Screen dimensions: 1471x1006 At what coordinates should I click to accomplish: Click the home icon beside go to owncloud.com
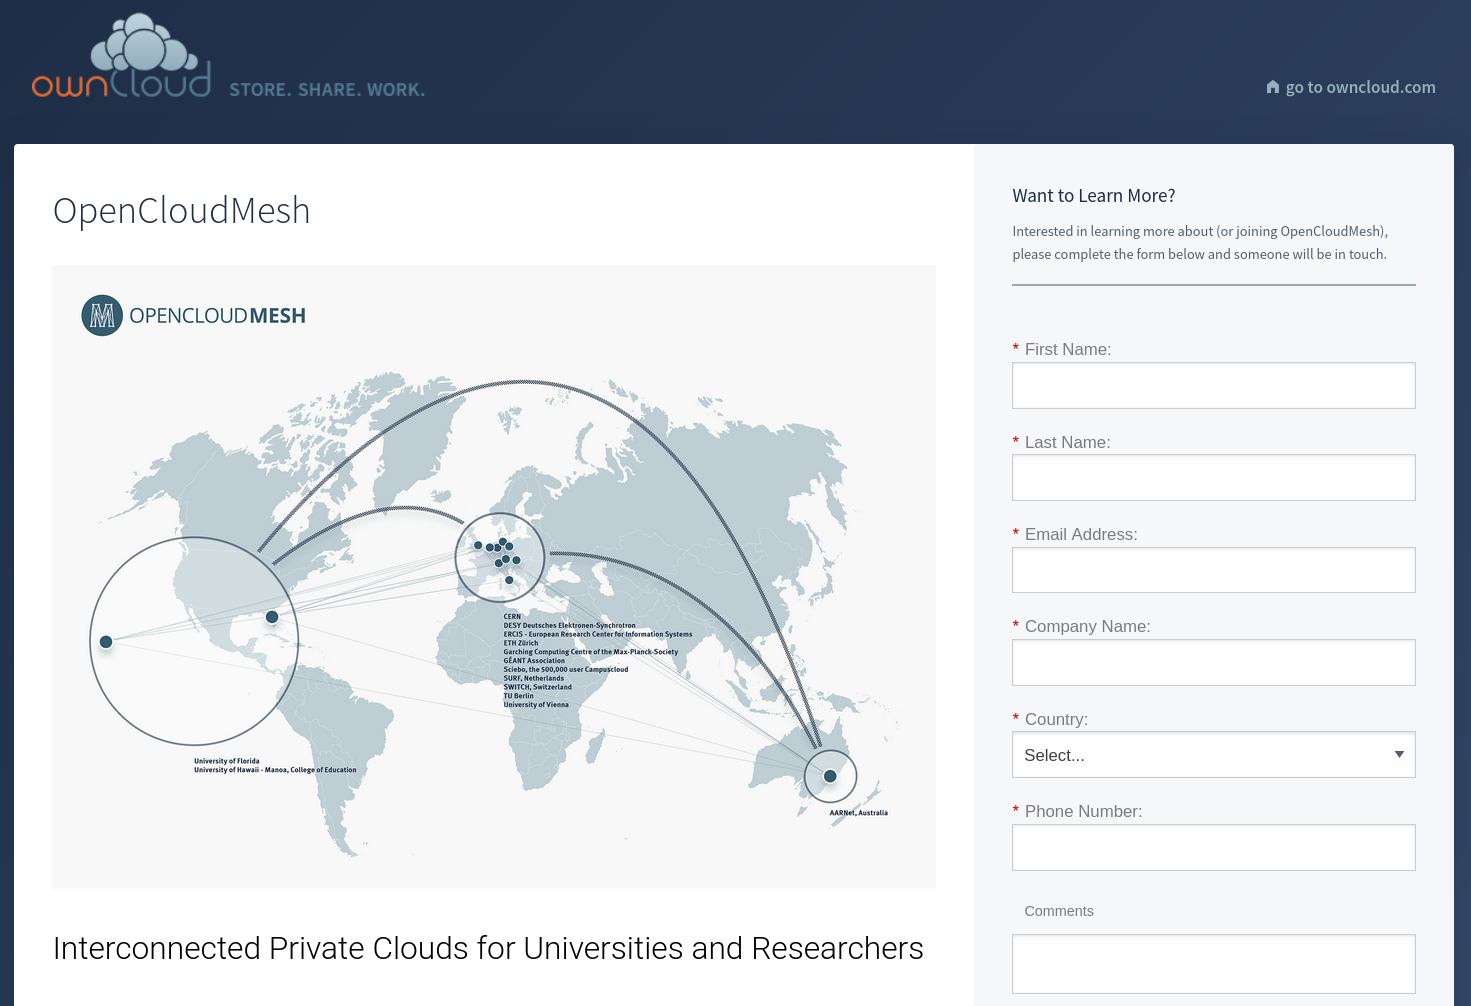(x=1273, y=87)
